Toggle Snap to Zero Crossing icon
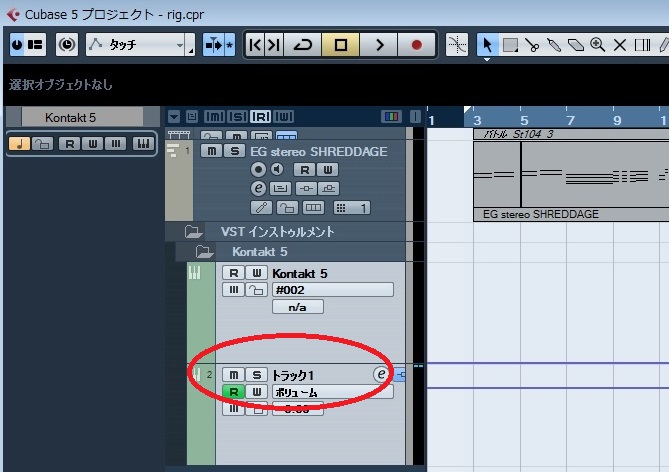Image resolution: width=669 pixels, height=472 pixels. [x=457, y=44]
